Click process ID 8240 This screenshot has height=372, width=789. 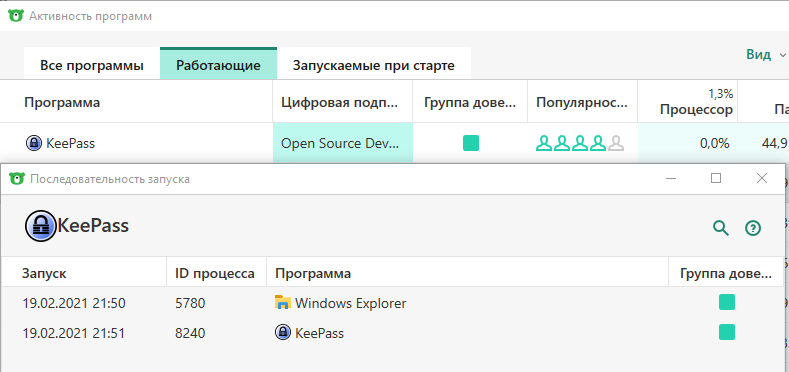[x=190, y=333]
